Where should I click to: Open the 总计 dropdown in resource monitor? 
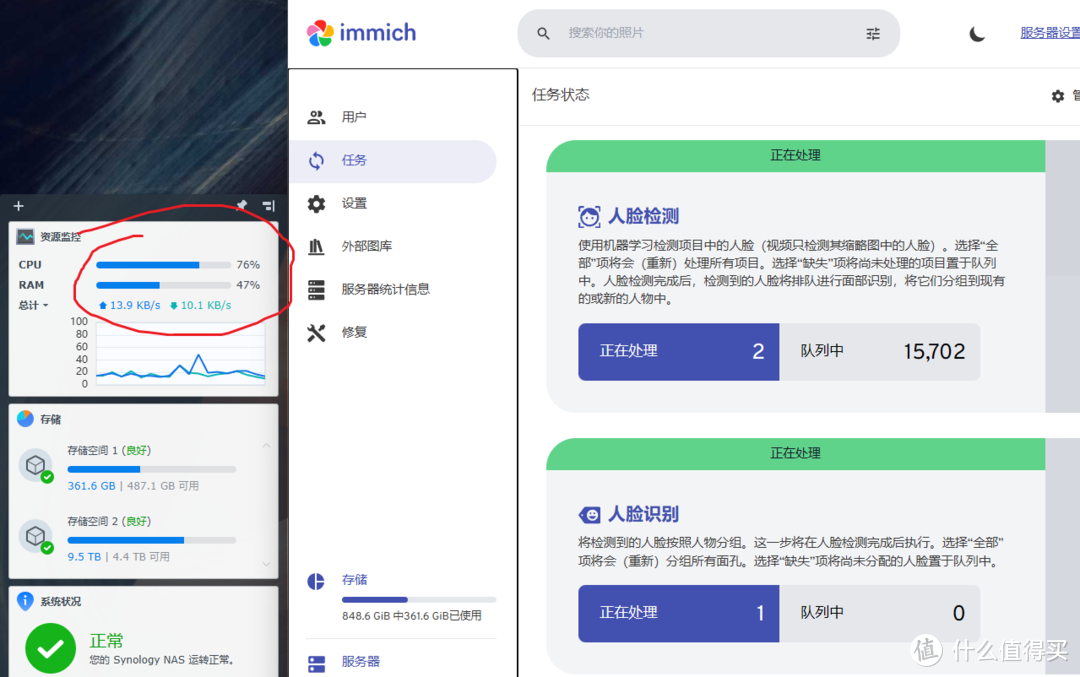[x=33, y=305]
